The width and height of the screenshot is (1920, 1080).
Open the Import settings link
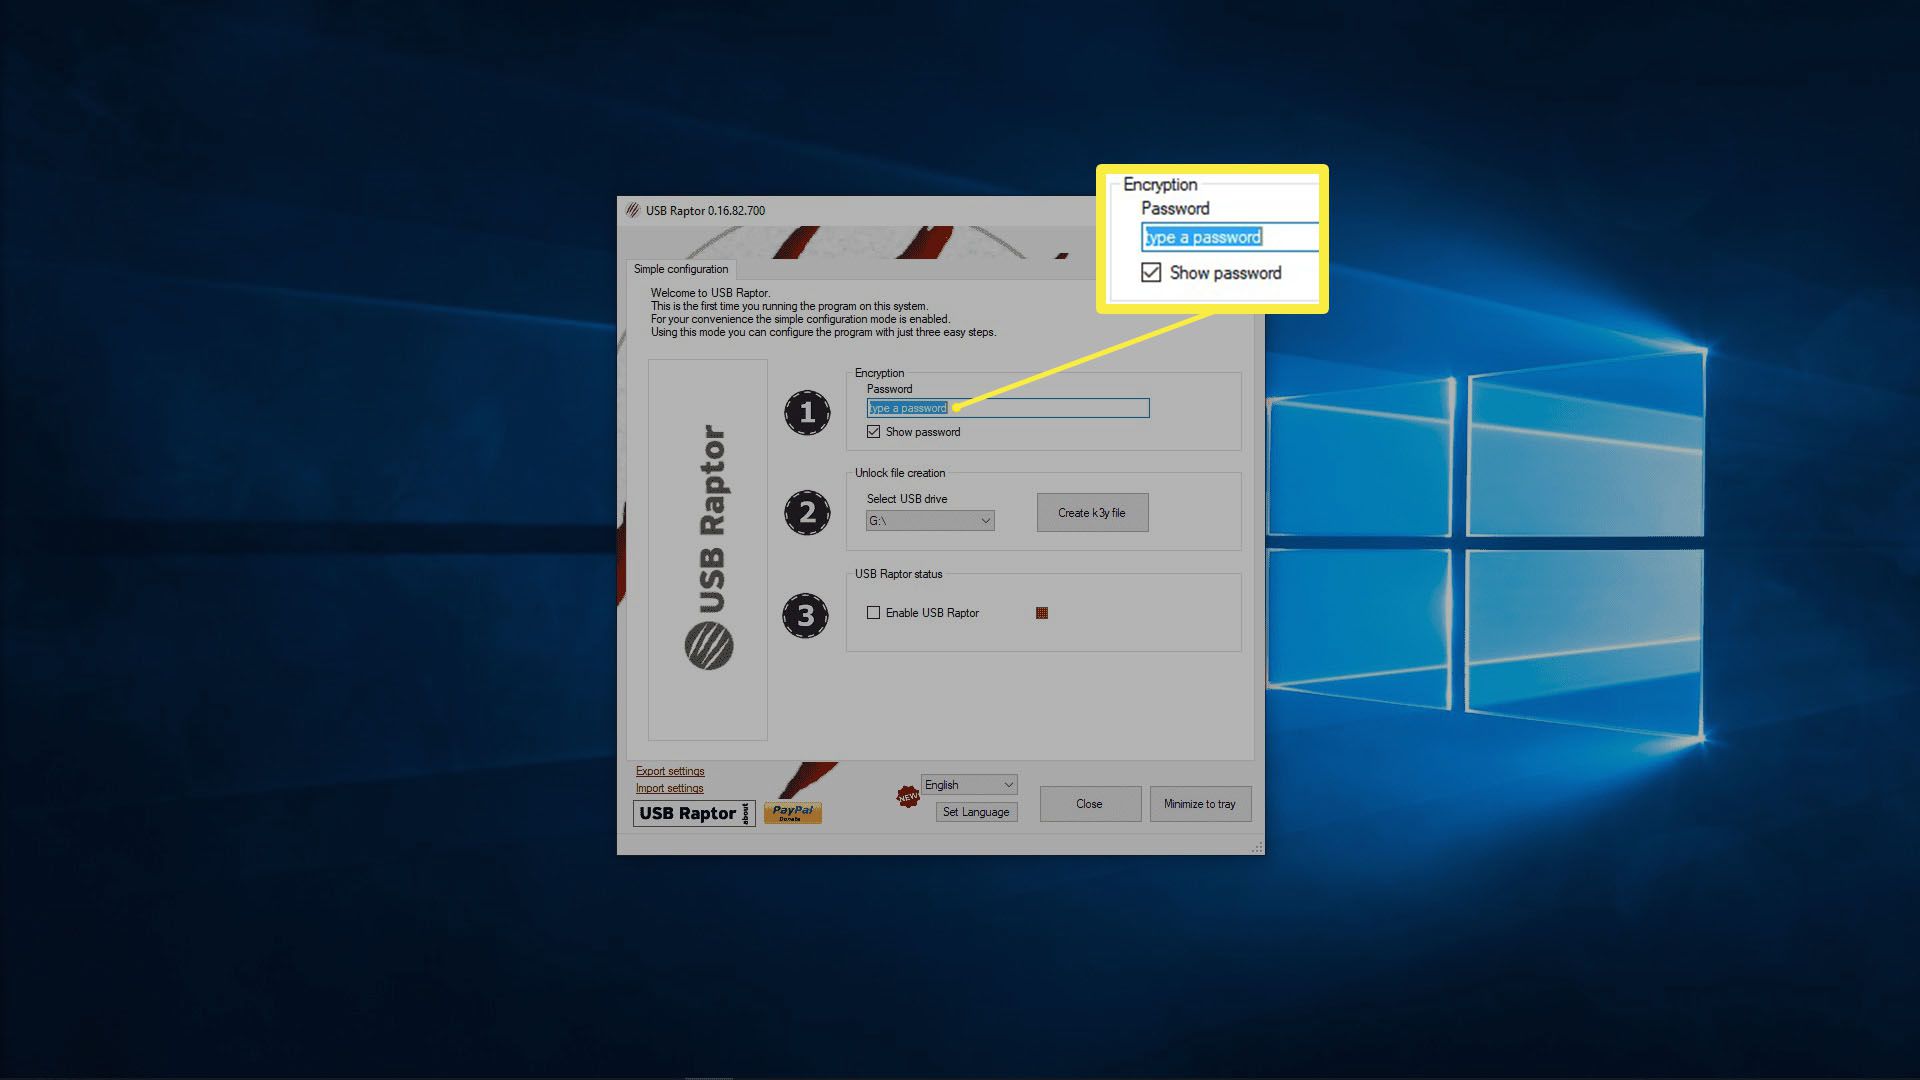tap(669, 788)
